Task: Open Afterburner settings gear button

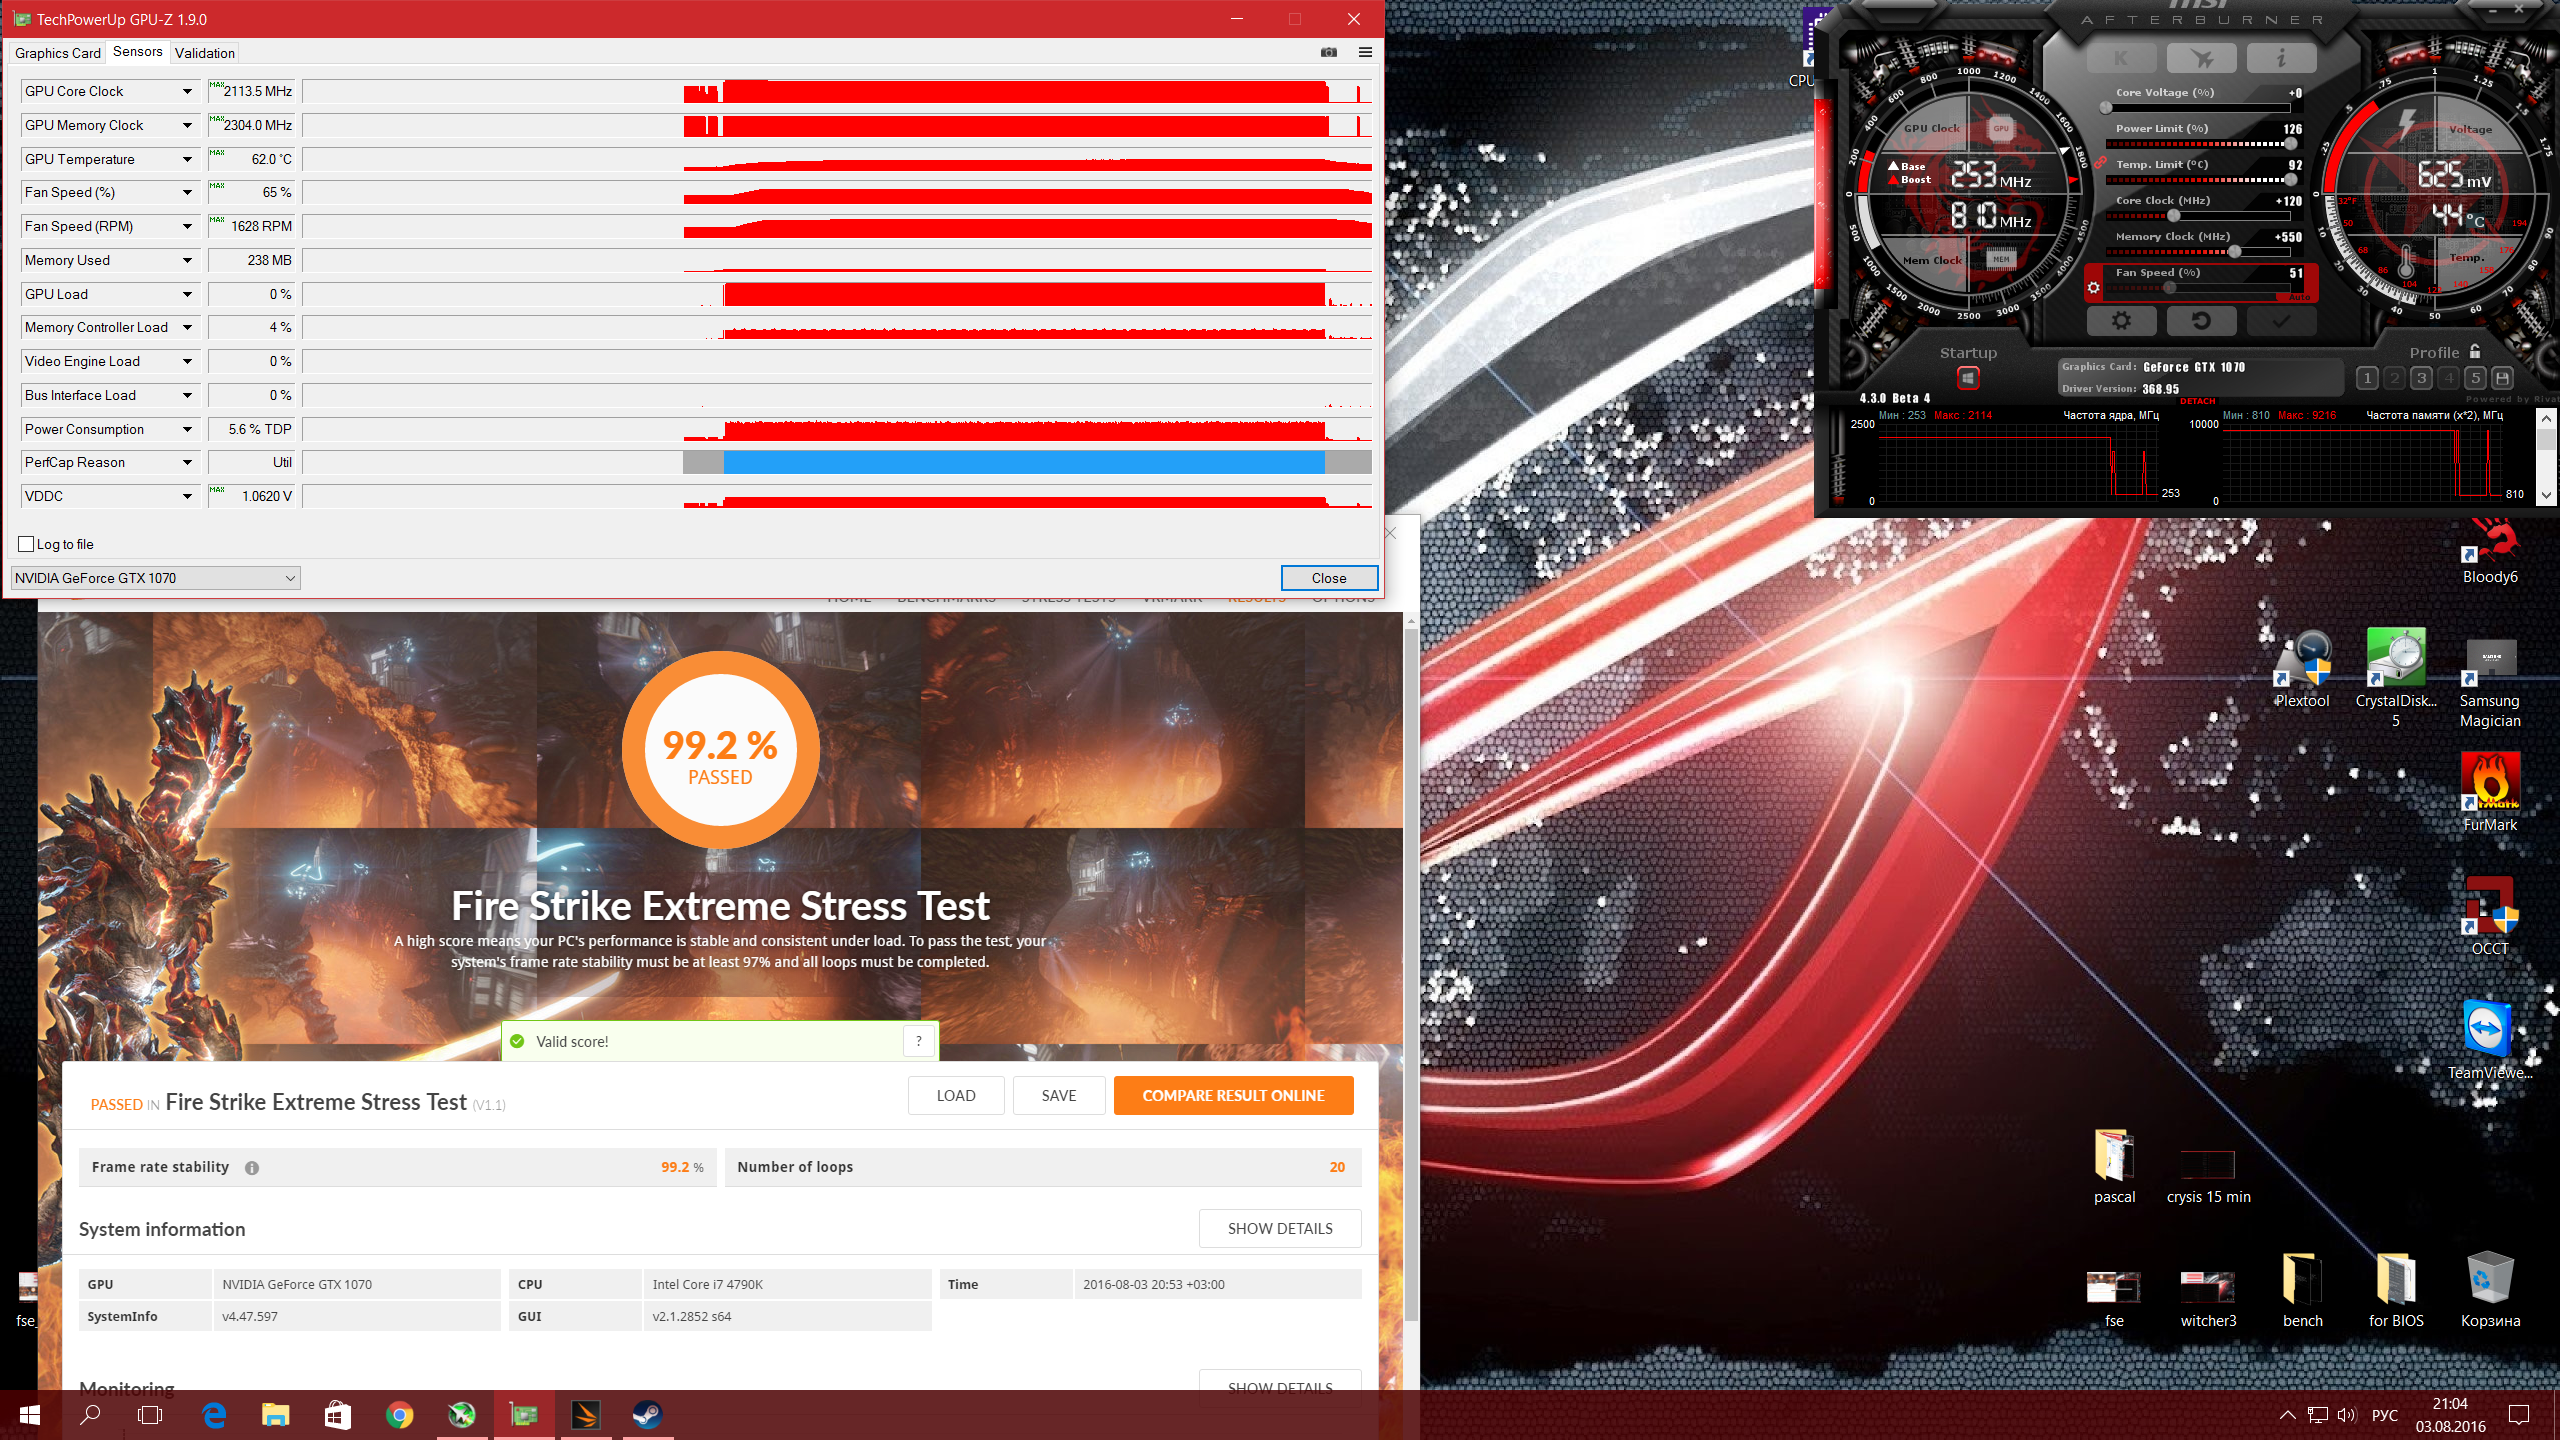Action: coord(2121,321)
